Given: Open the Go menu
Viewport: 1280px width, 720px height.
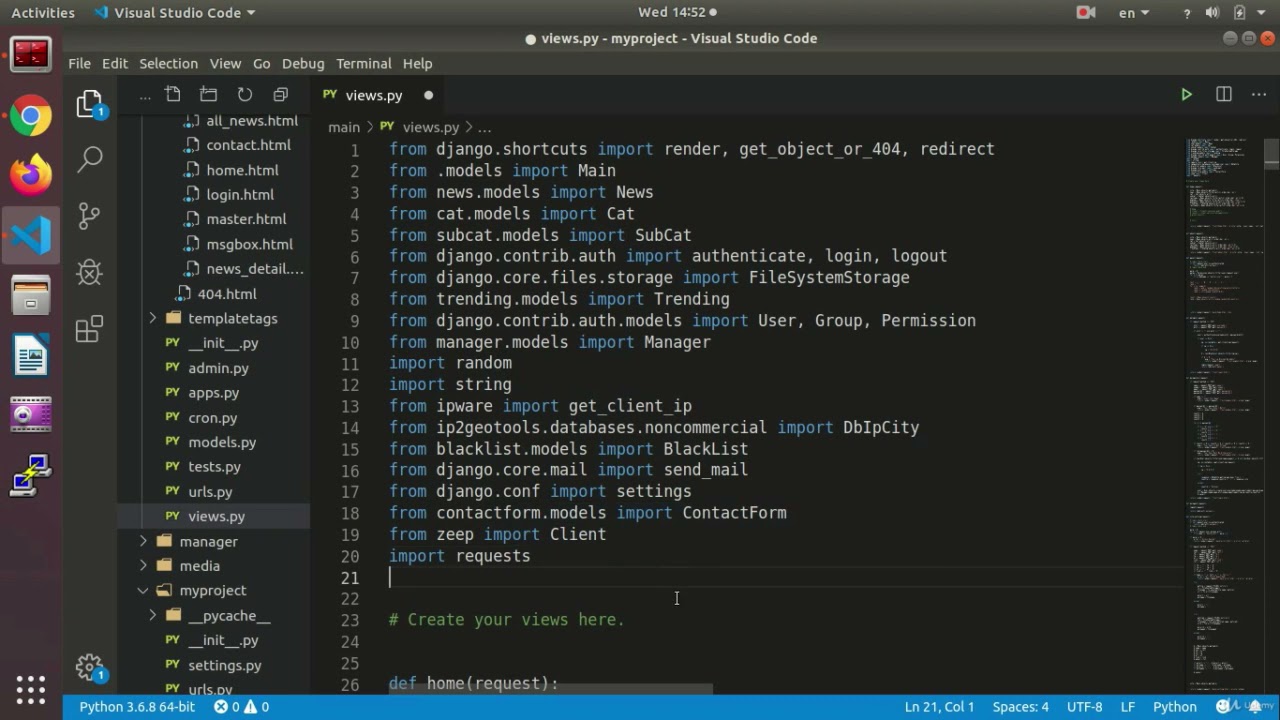Looking at the screenshot, I should coord(262,63).
